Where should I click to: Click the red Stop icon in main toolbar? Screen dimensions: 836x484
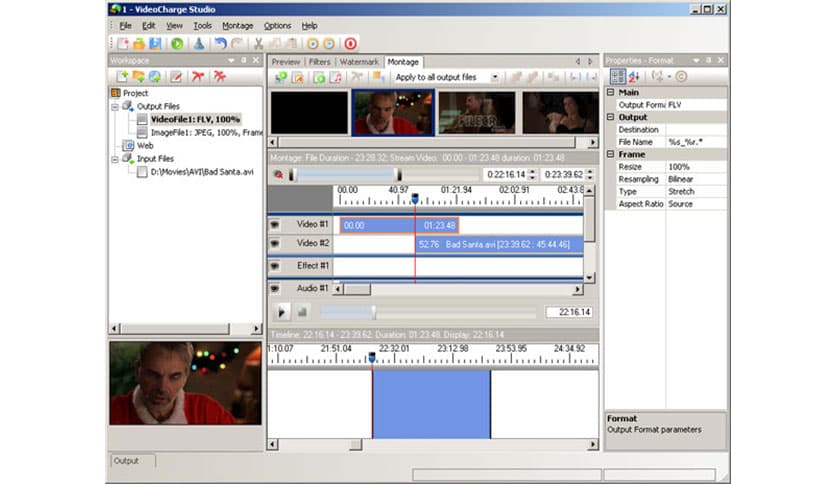350,44
